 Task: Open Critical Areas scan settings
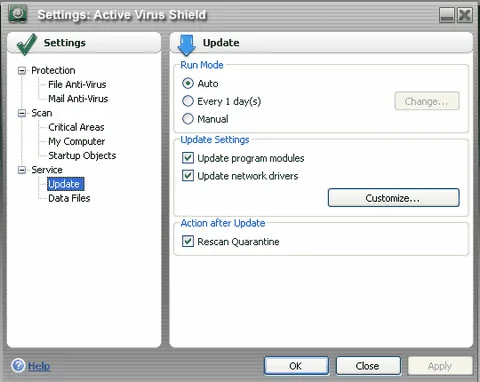[x=76, y=127]
